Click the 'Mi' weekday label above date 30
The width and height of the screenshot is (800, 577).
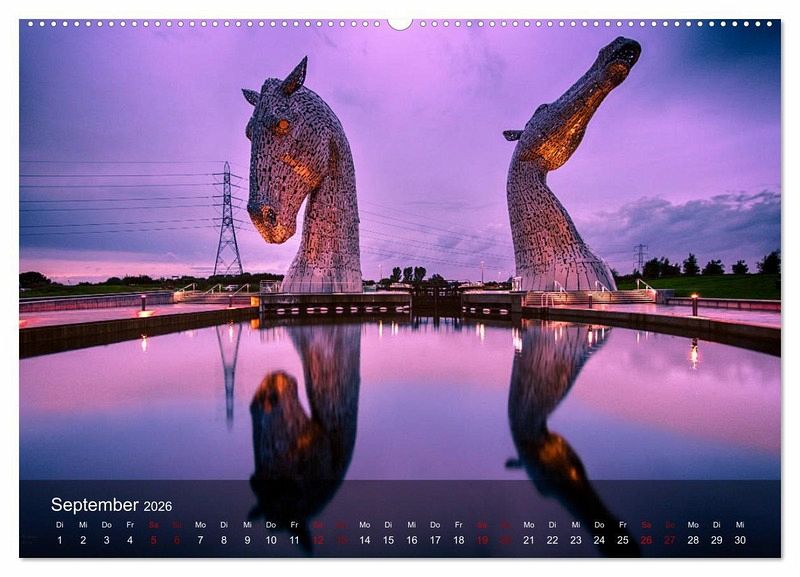click(740, 525)
